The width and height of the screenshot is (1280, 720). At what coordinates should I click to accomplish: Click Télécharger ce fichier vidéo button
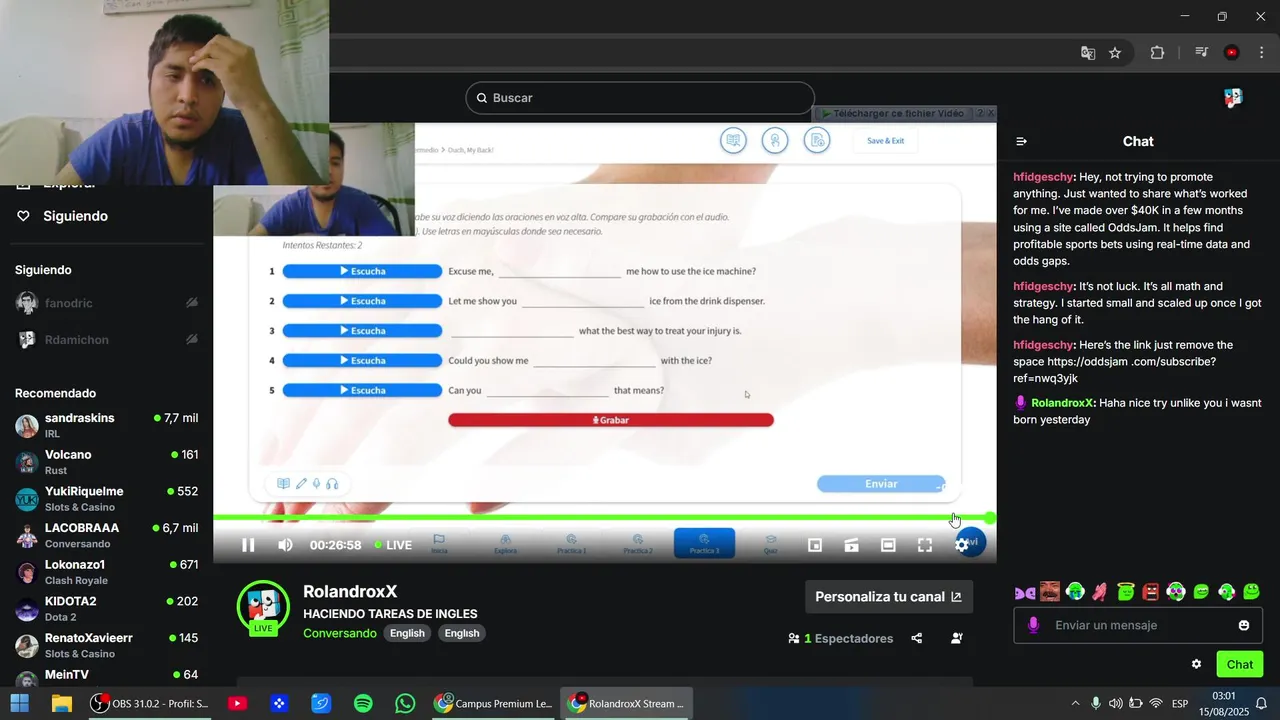[x=892, y=113]
